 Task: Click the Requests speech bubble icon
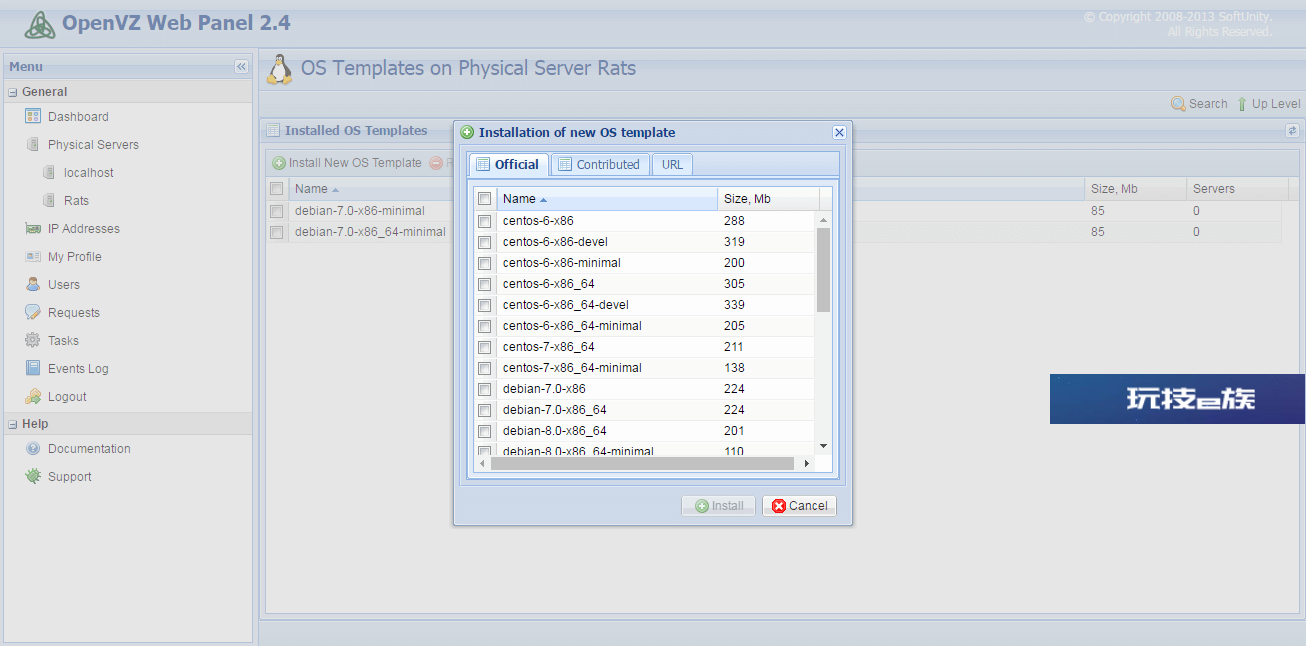(x=32, y=313)
